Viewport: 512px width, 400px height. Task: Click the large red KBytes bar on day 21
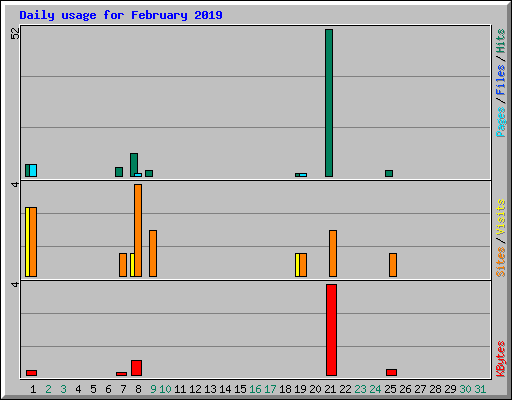(x=331, y=330)
